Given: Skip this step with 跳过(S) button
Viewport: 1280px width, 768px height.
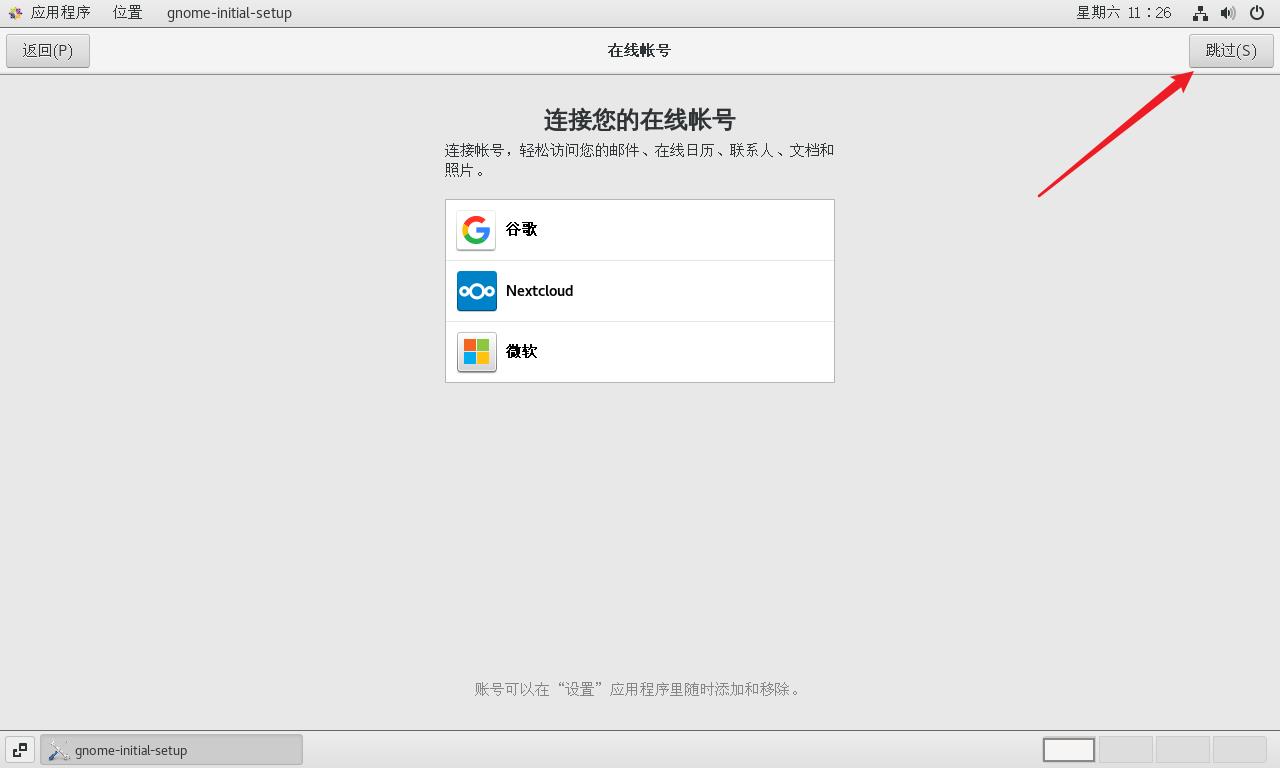Looking at the screenshot, I should [x=1231, y=51].
